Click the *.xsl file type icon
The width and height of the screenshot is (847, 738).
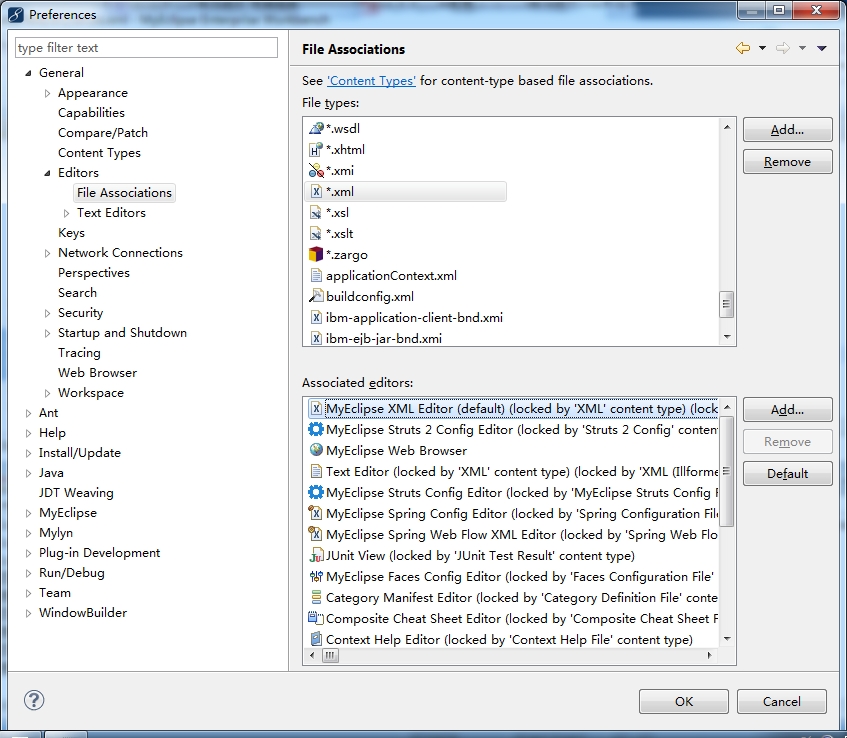click(x=315, y=213)
